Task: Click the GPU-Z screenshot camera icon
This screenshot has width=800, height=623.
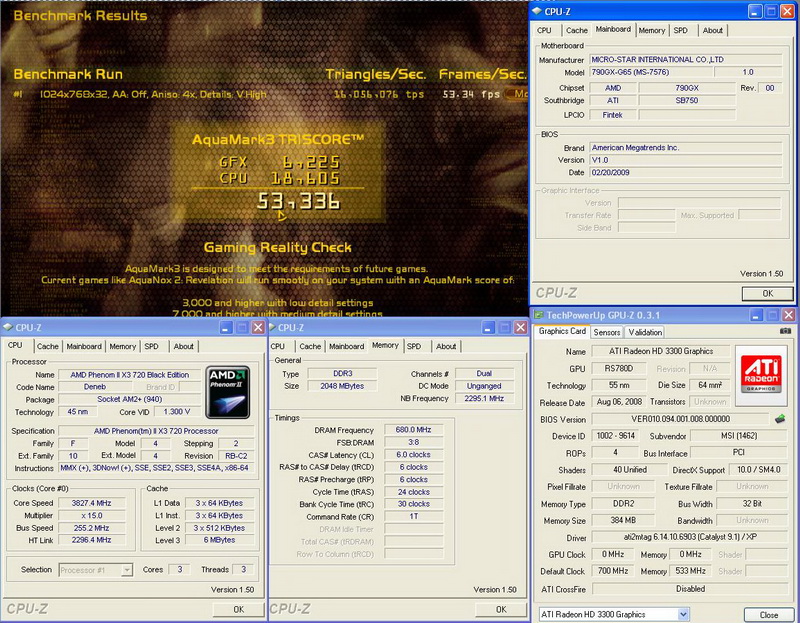Action: click(785, 331)
